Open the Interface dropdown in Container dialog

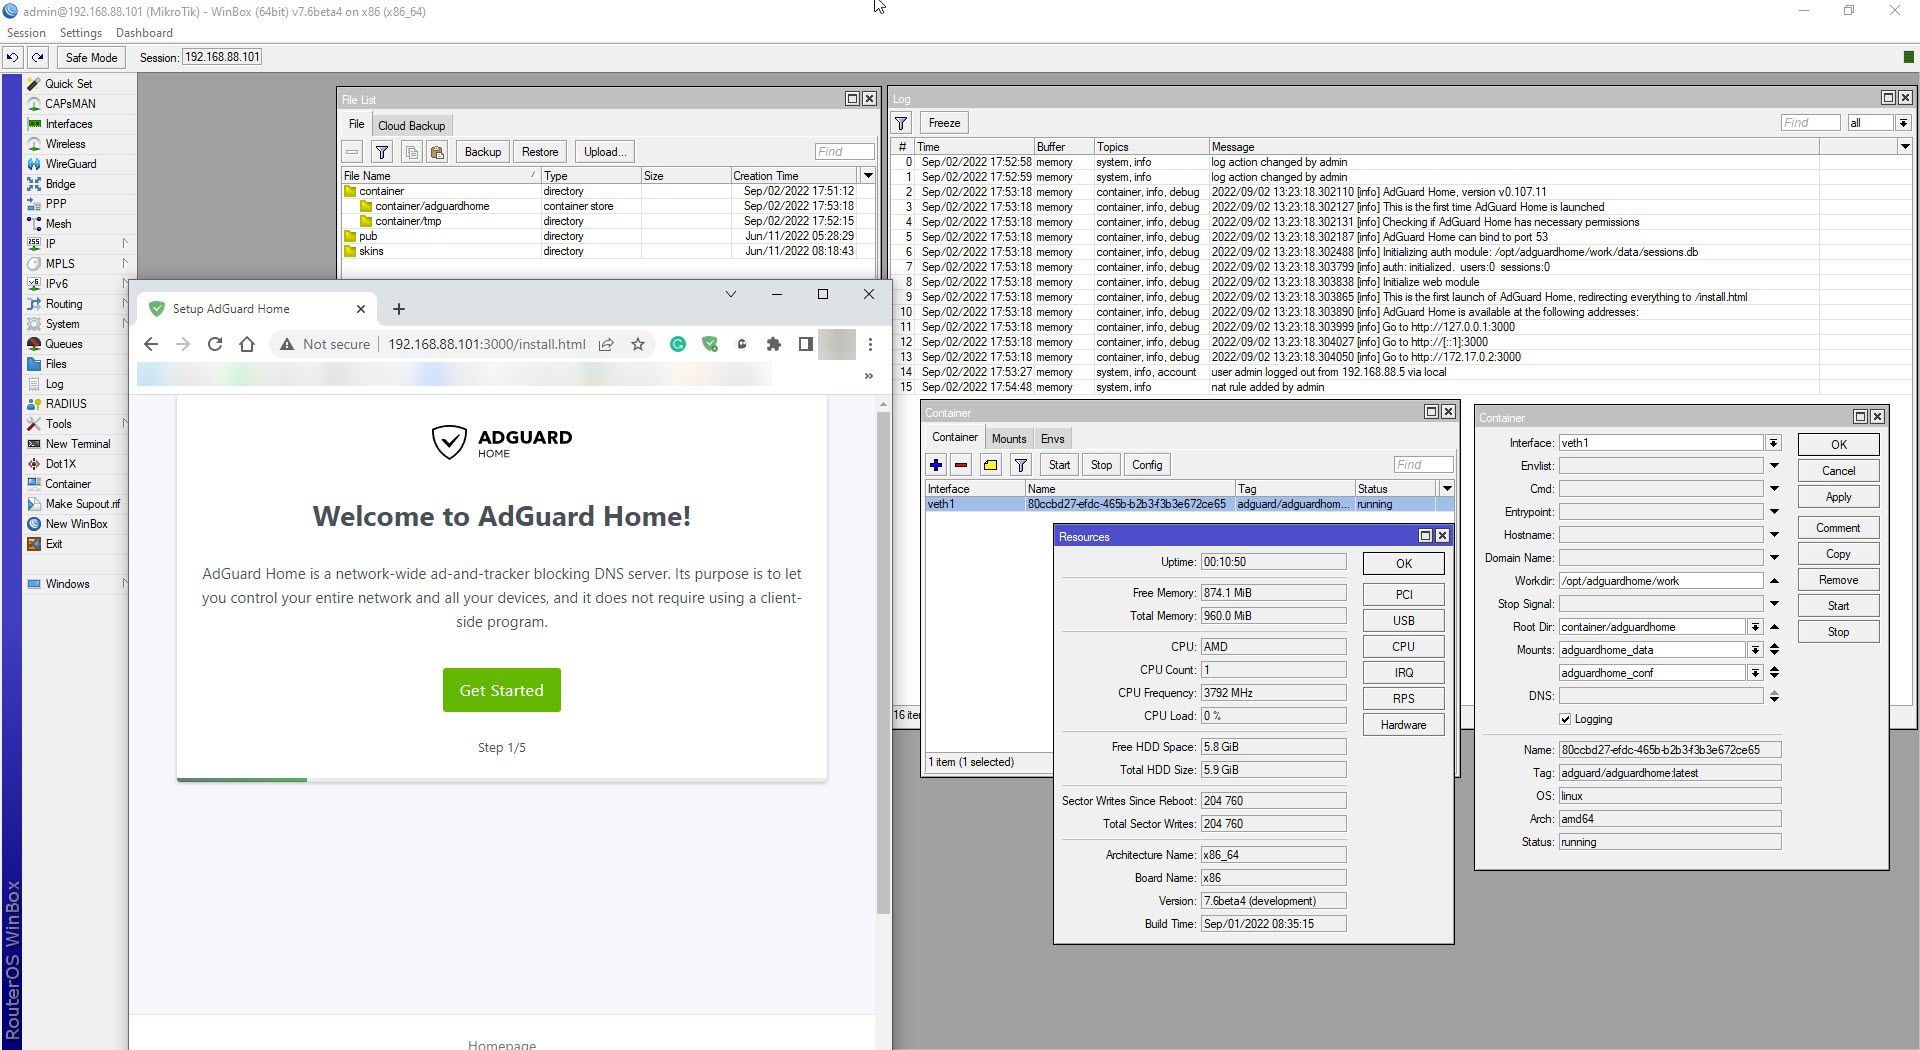click(x=1773, y=443)
